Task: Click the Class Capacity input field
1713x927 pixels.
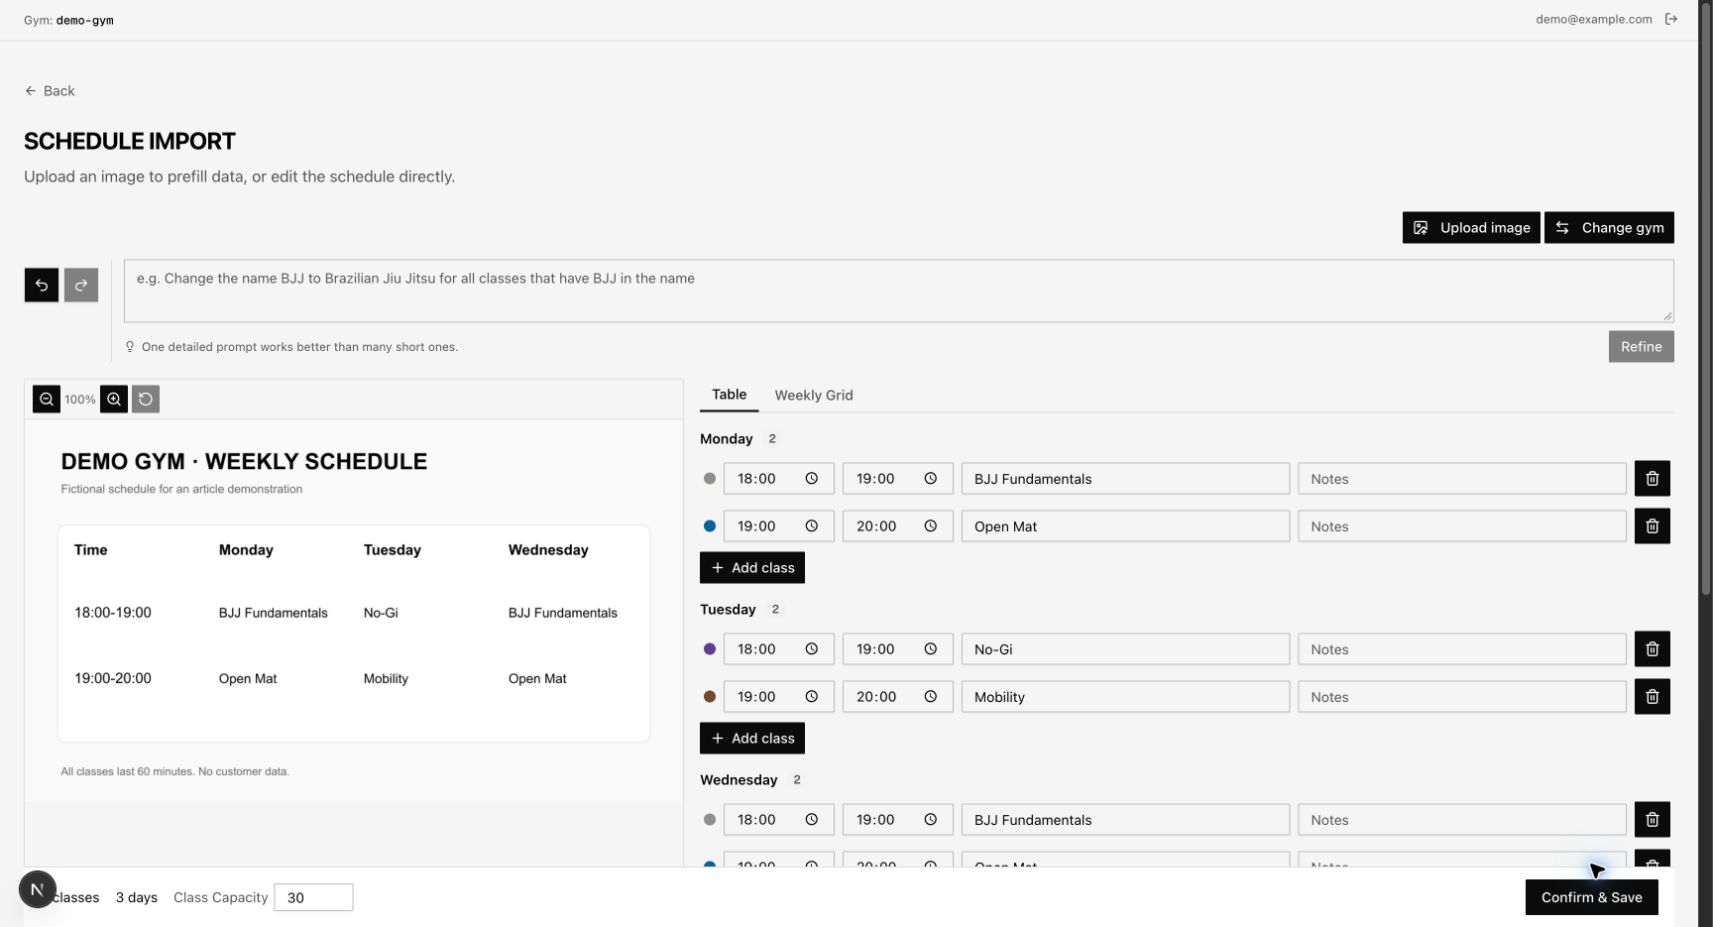Action: (x=313, y=898)
